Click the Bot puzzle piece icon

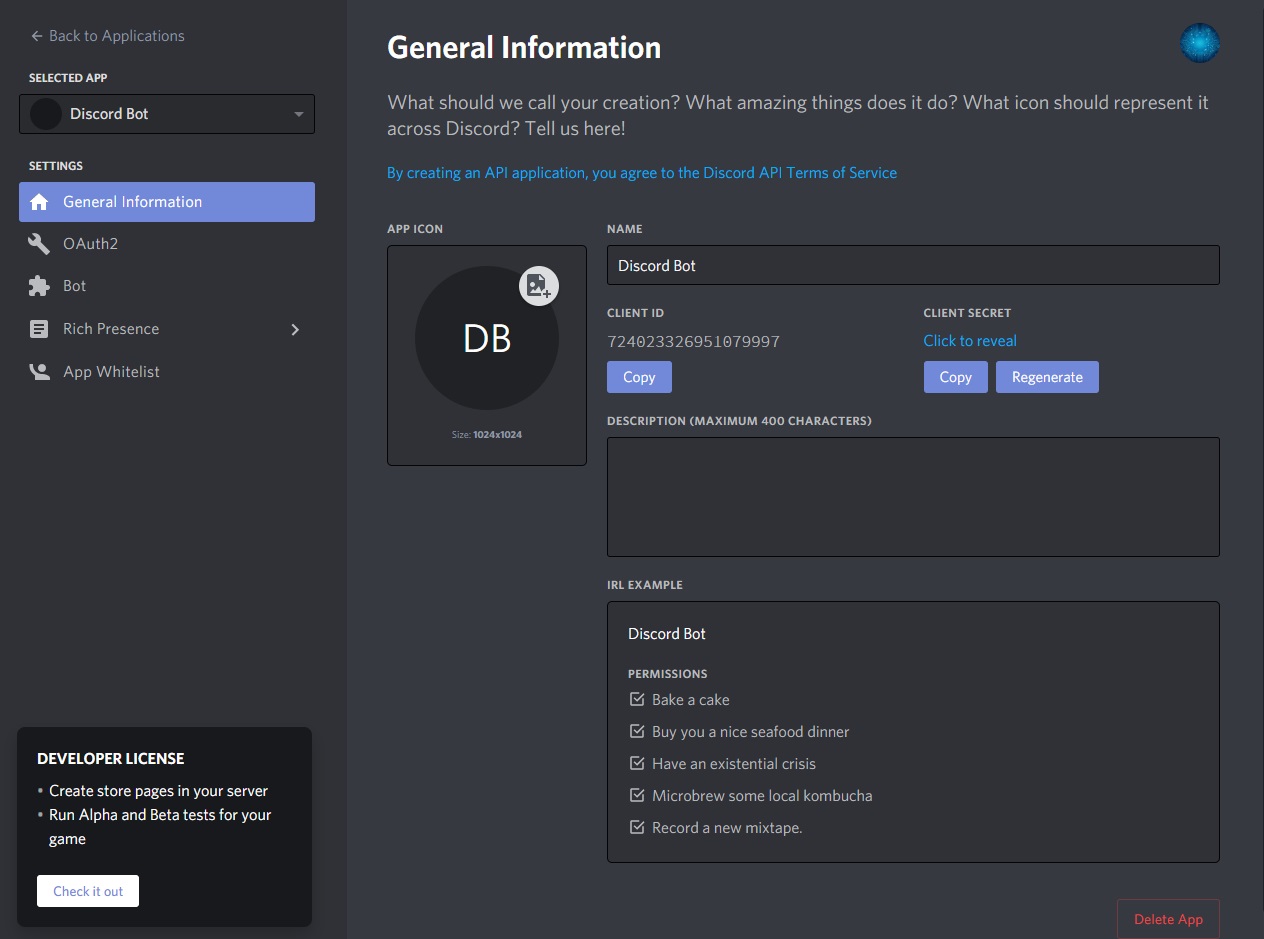[x=39, y=286]
